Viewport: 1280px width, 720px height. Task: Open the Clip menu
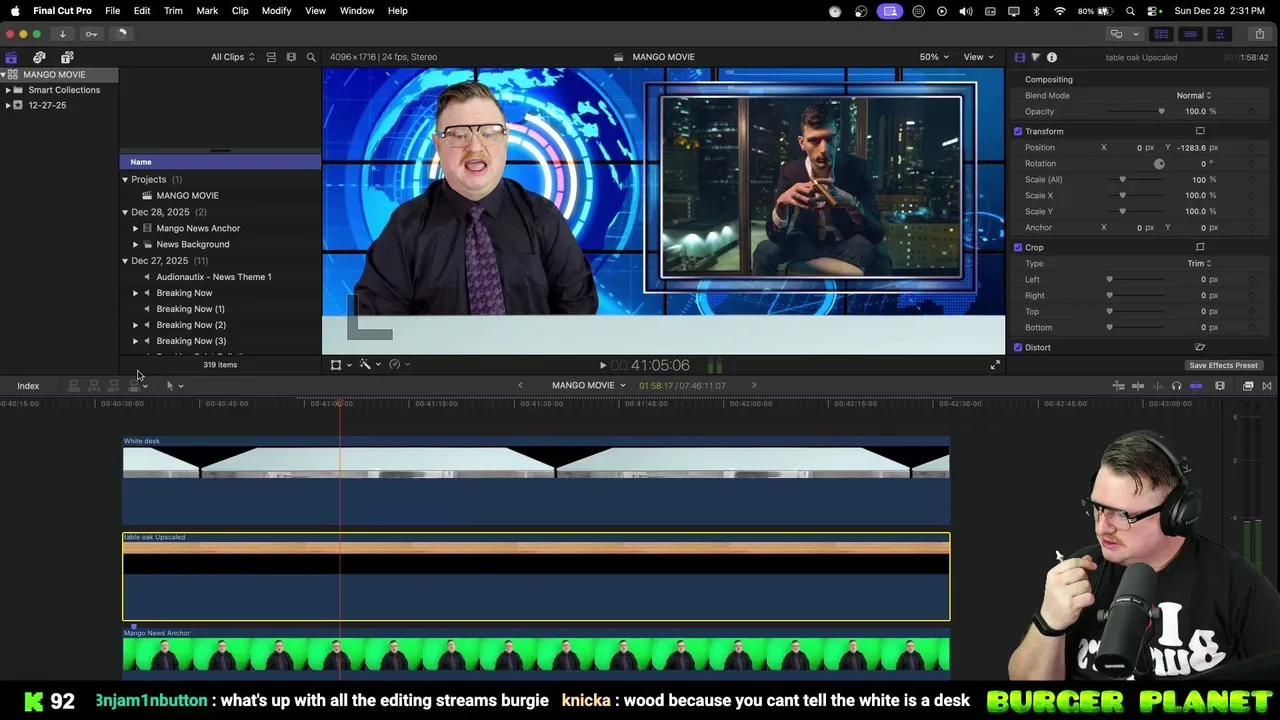(x=240, y=11)
